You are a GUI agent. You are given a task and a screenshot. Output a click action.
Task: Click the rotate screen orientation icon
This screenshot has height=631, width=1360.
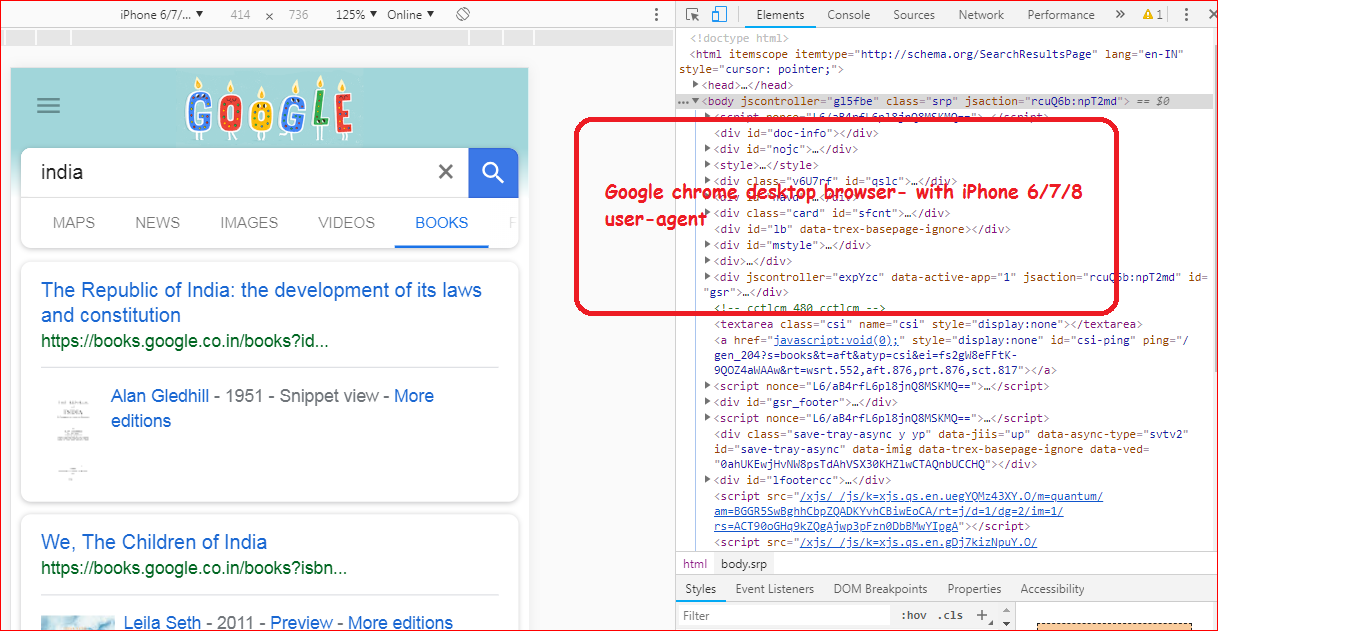pyautogui.click(x=463, y=15)
